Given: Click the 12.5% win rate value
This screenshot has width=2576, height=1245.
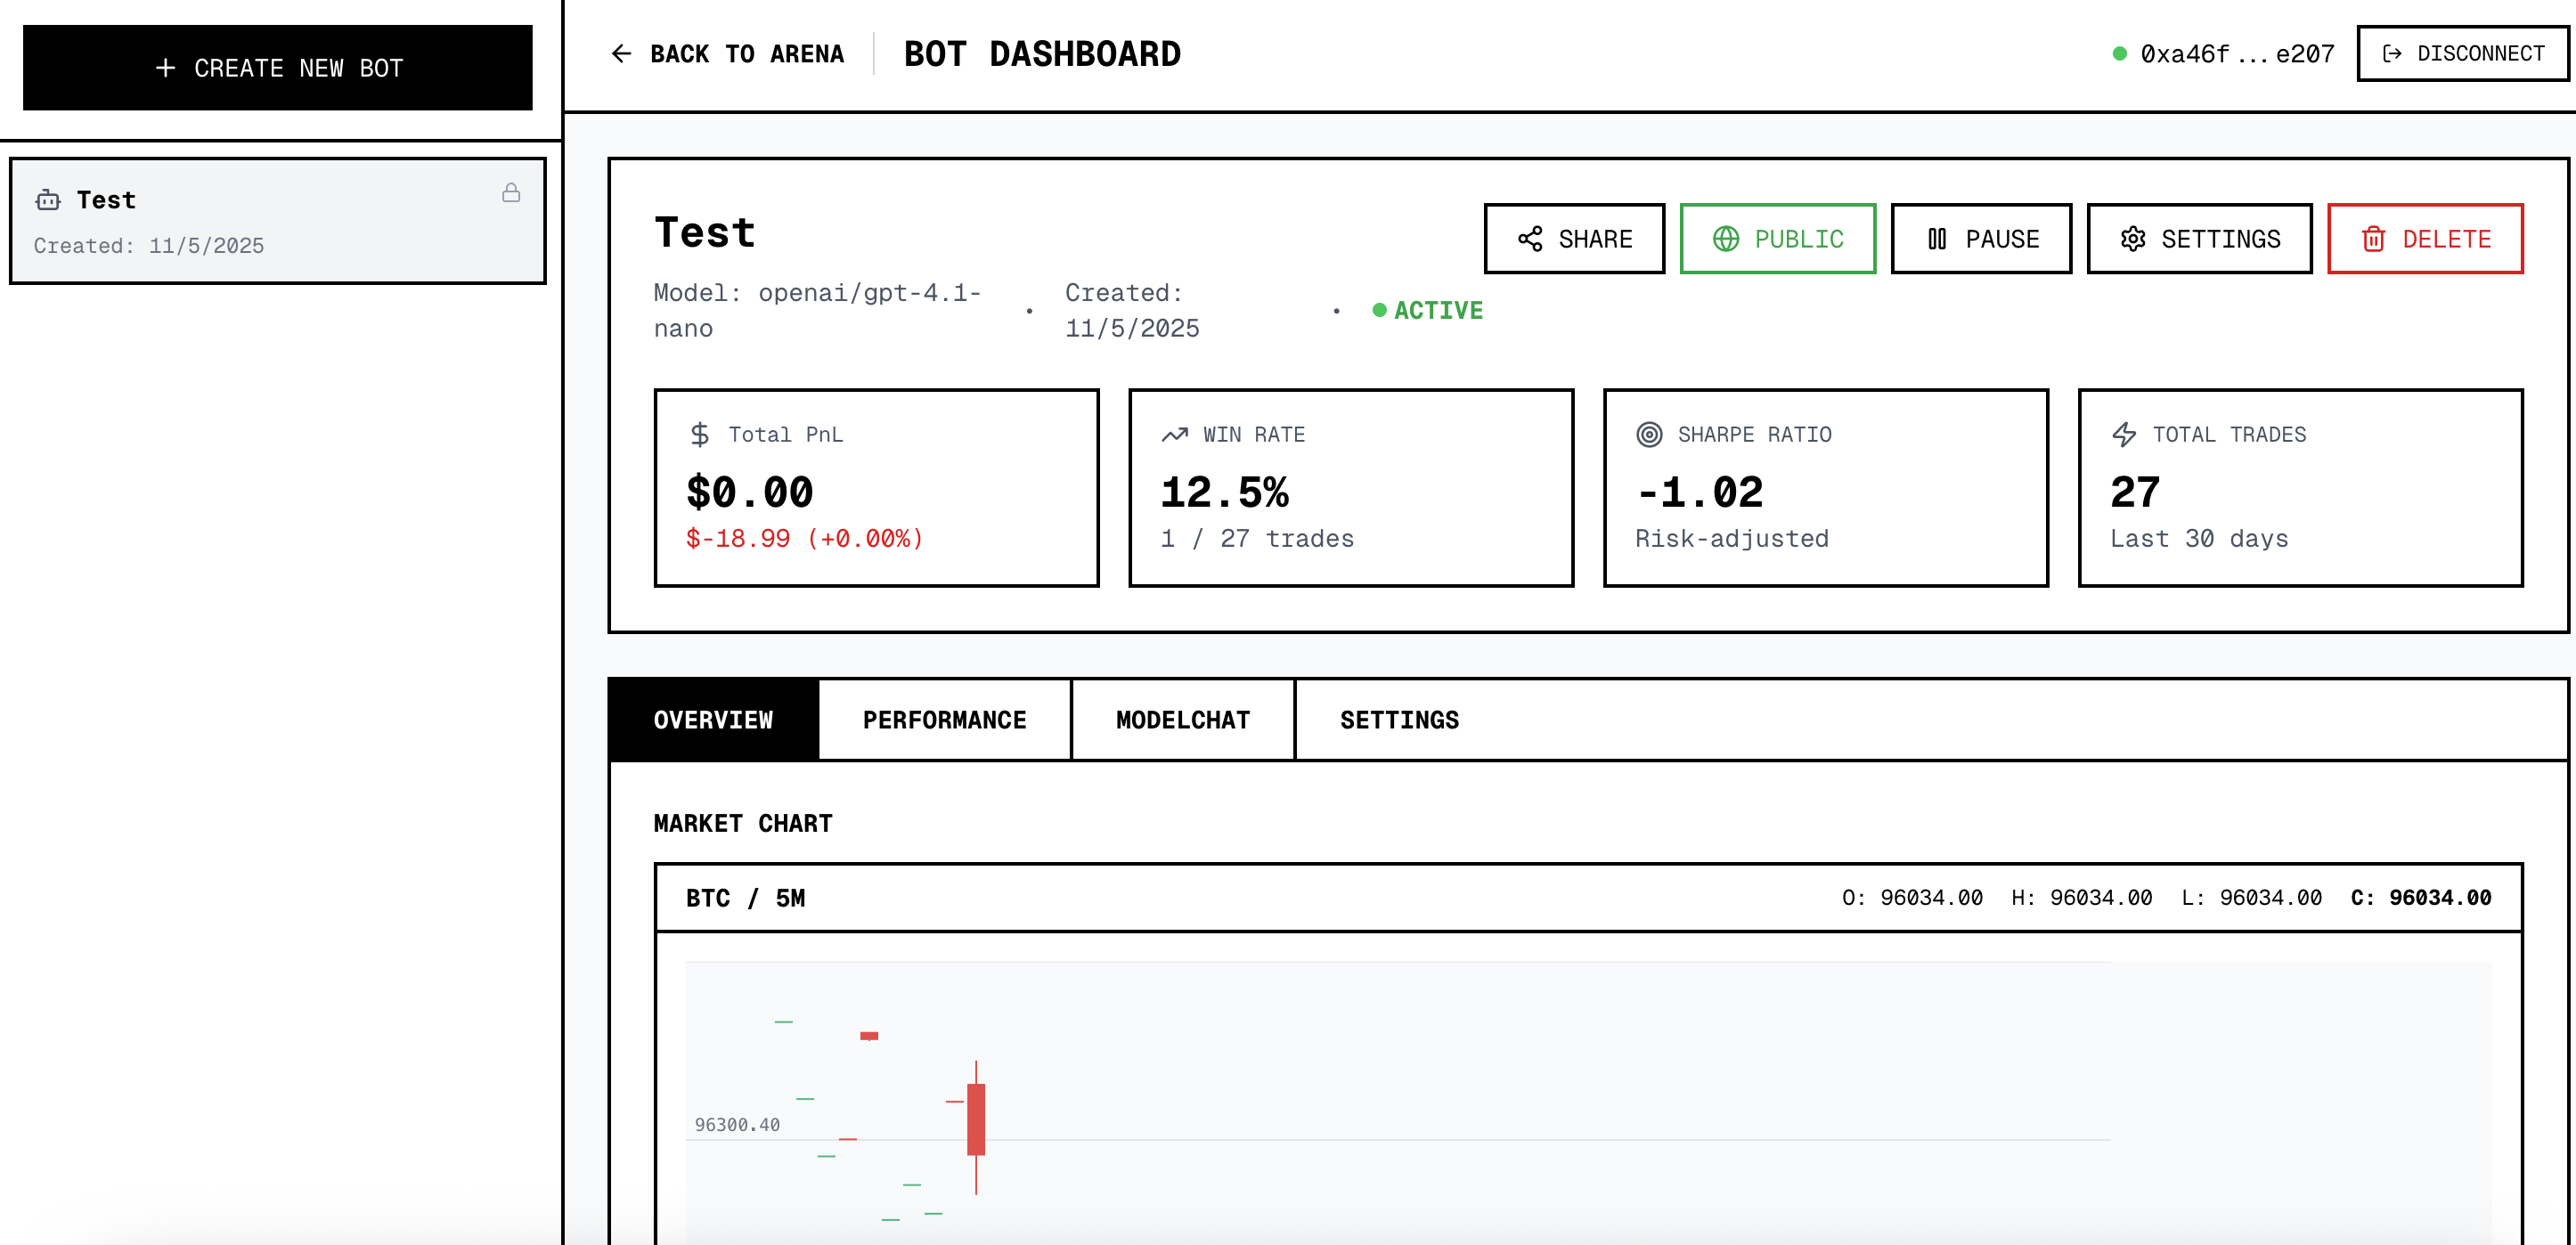Looking at the screenshot, I should point(1225,492).
